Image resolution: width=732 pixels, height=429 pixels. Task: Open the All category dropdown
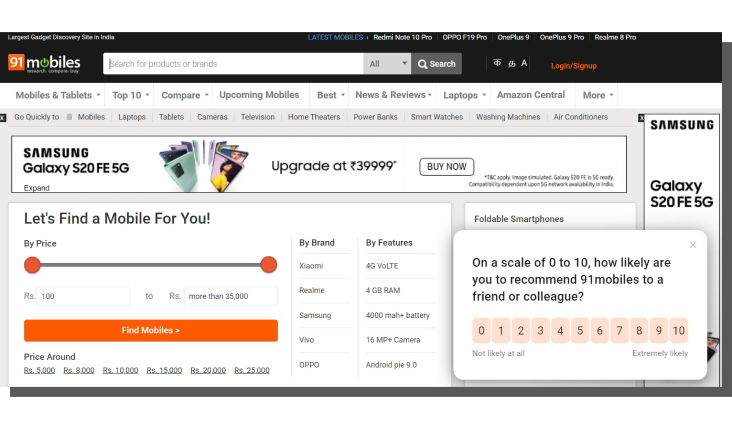tap(387, 64)
